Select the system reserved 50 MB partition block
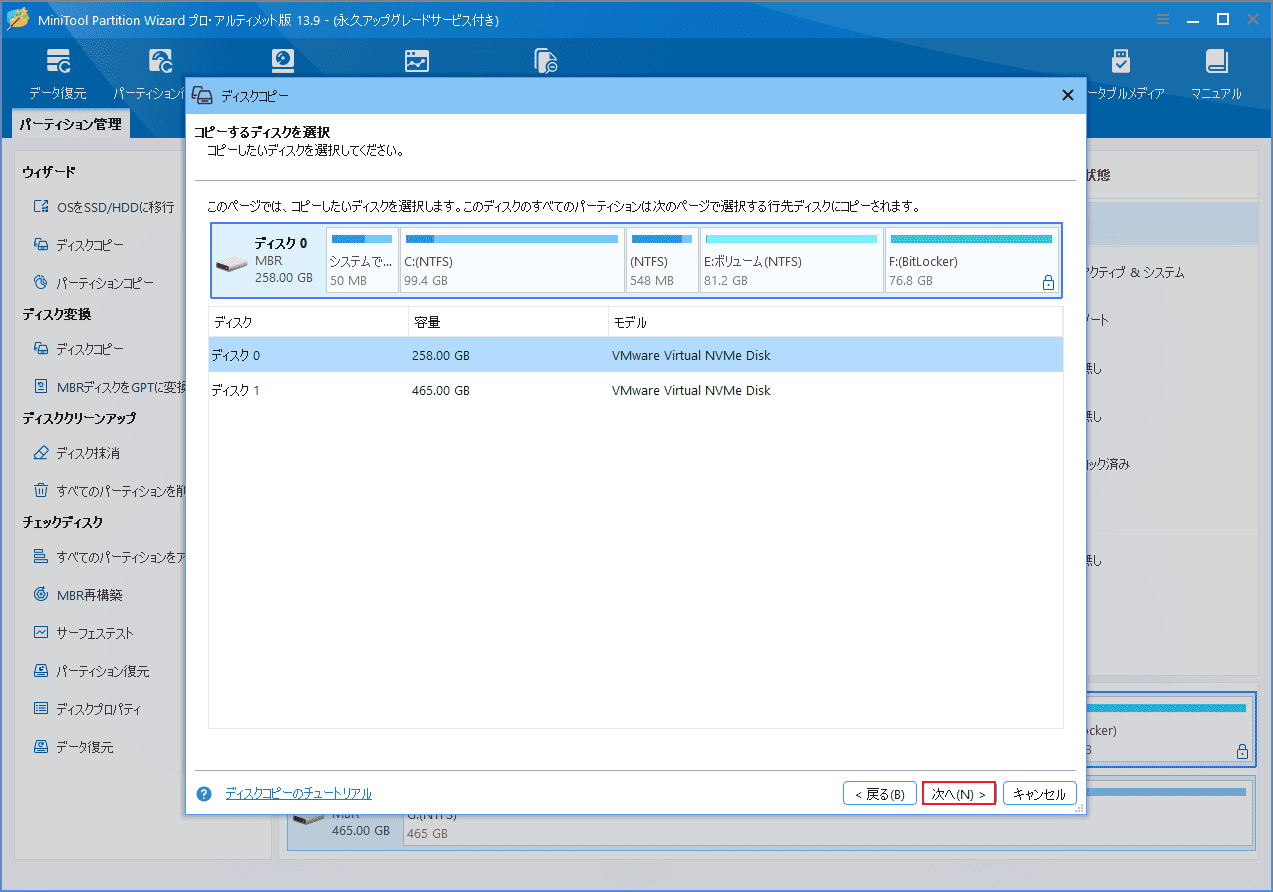The image size is (1273, 892). point(362,260)
